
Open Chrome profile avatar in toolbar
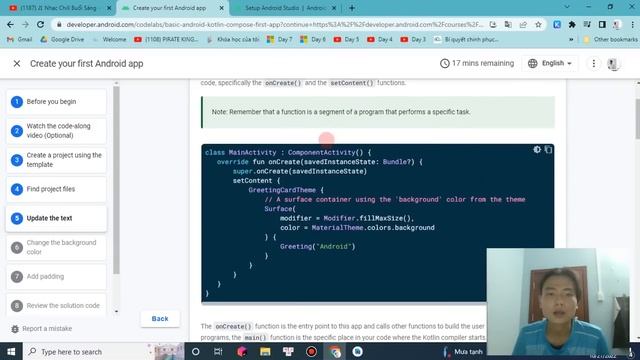617,24
